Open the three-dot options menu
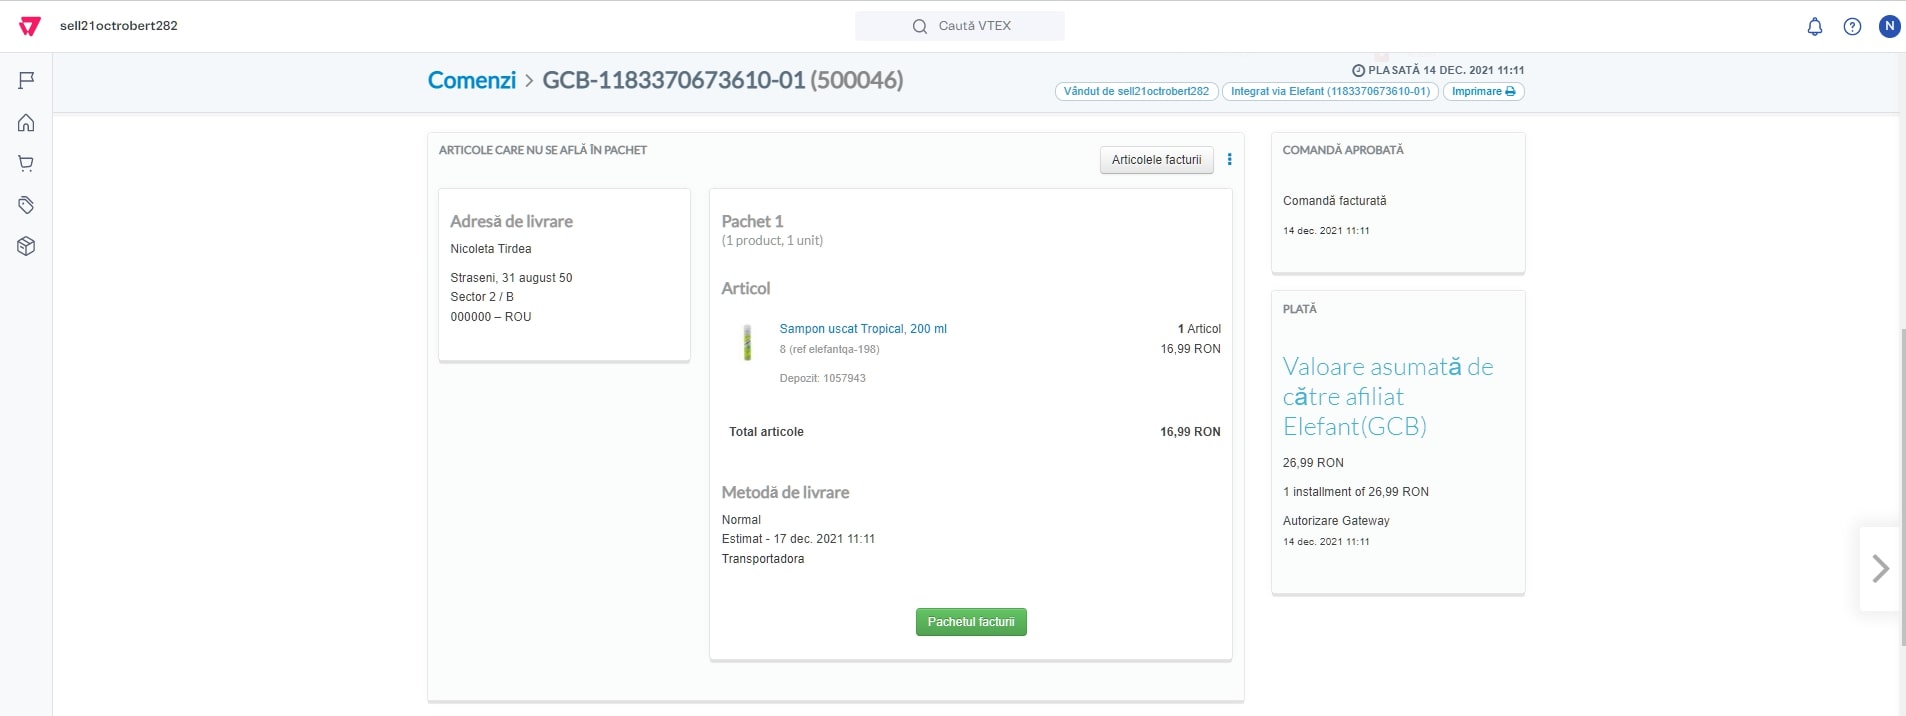Image resolution: width=1906 pixels, height=716 pixels. pos(1229,160)
